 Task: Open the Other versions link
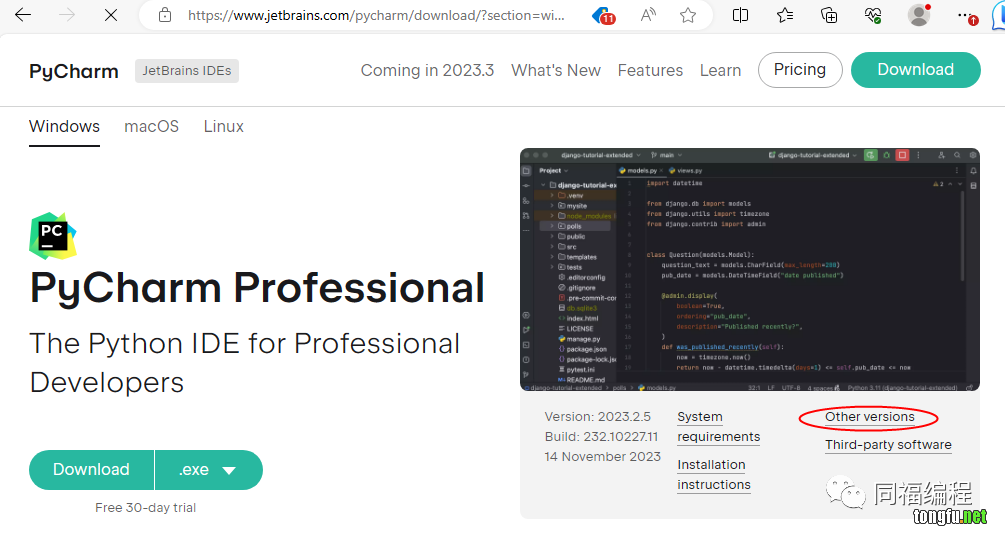click(x=870, y=417)
